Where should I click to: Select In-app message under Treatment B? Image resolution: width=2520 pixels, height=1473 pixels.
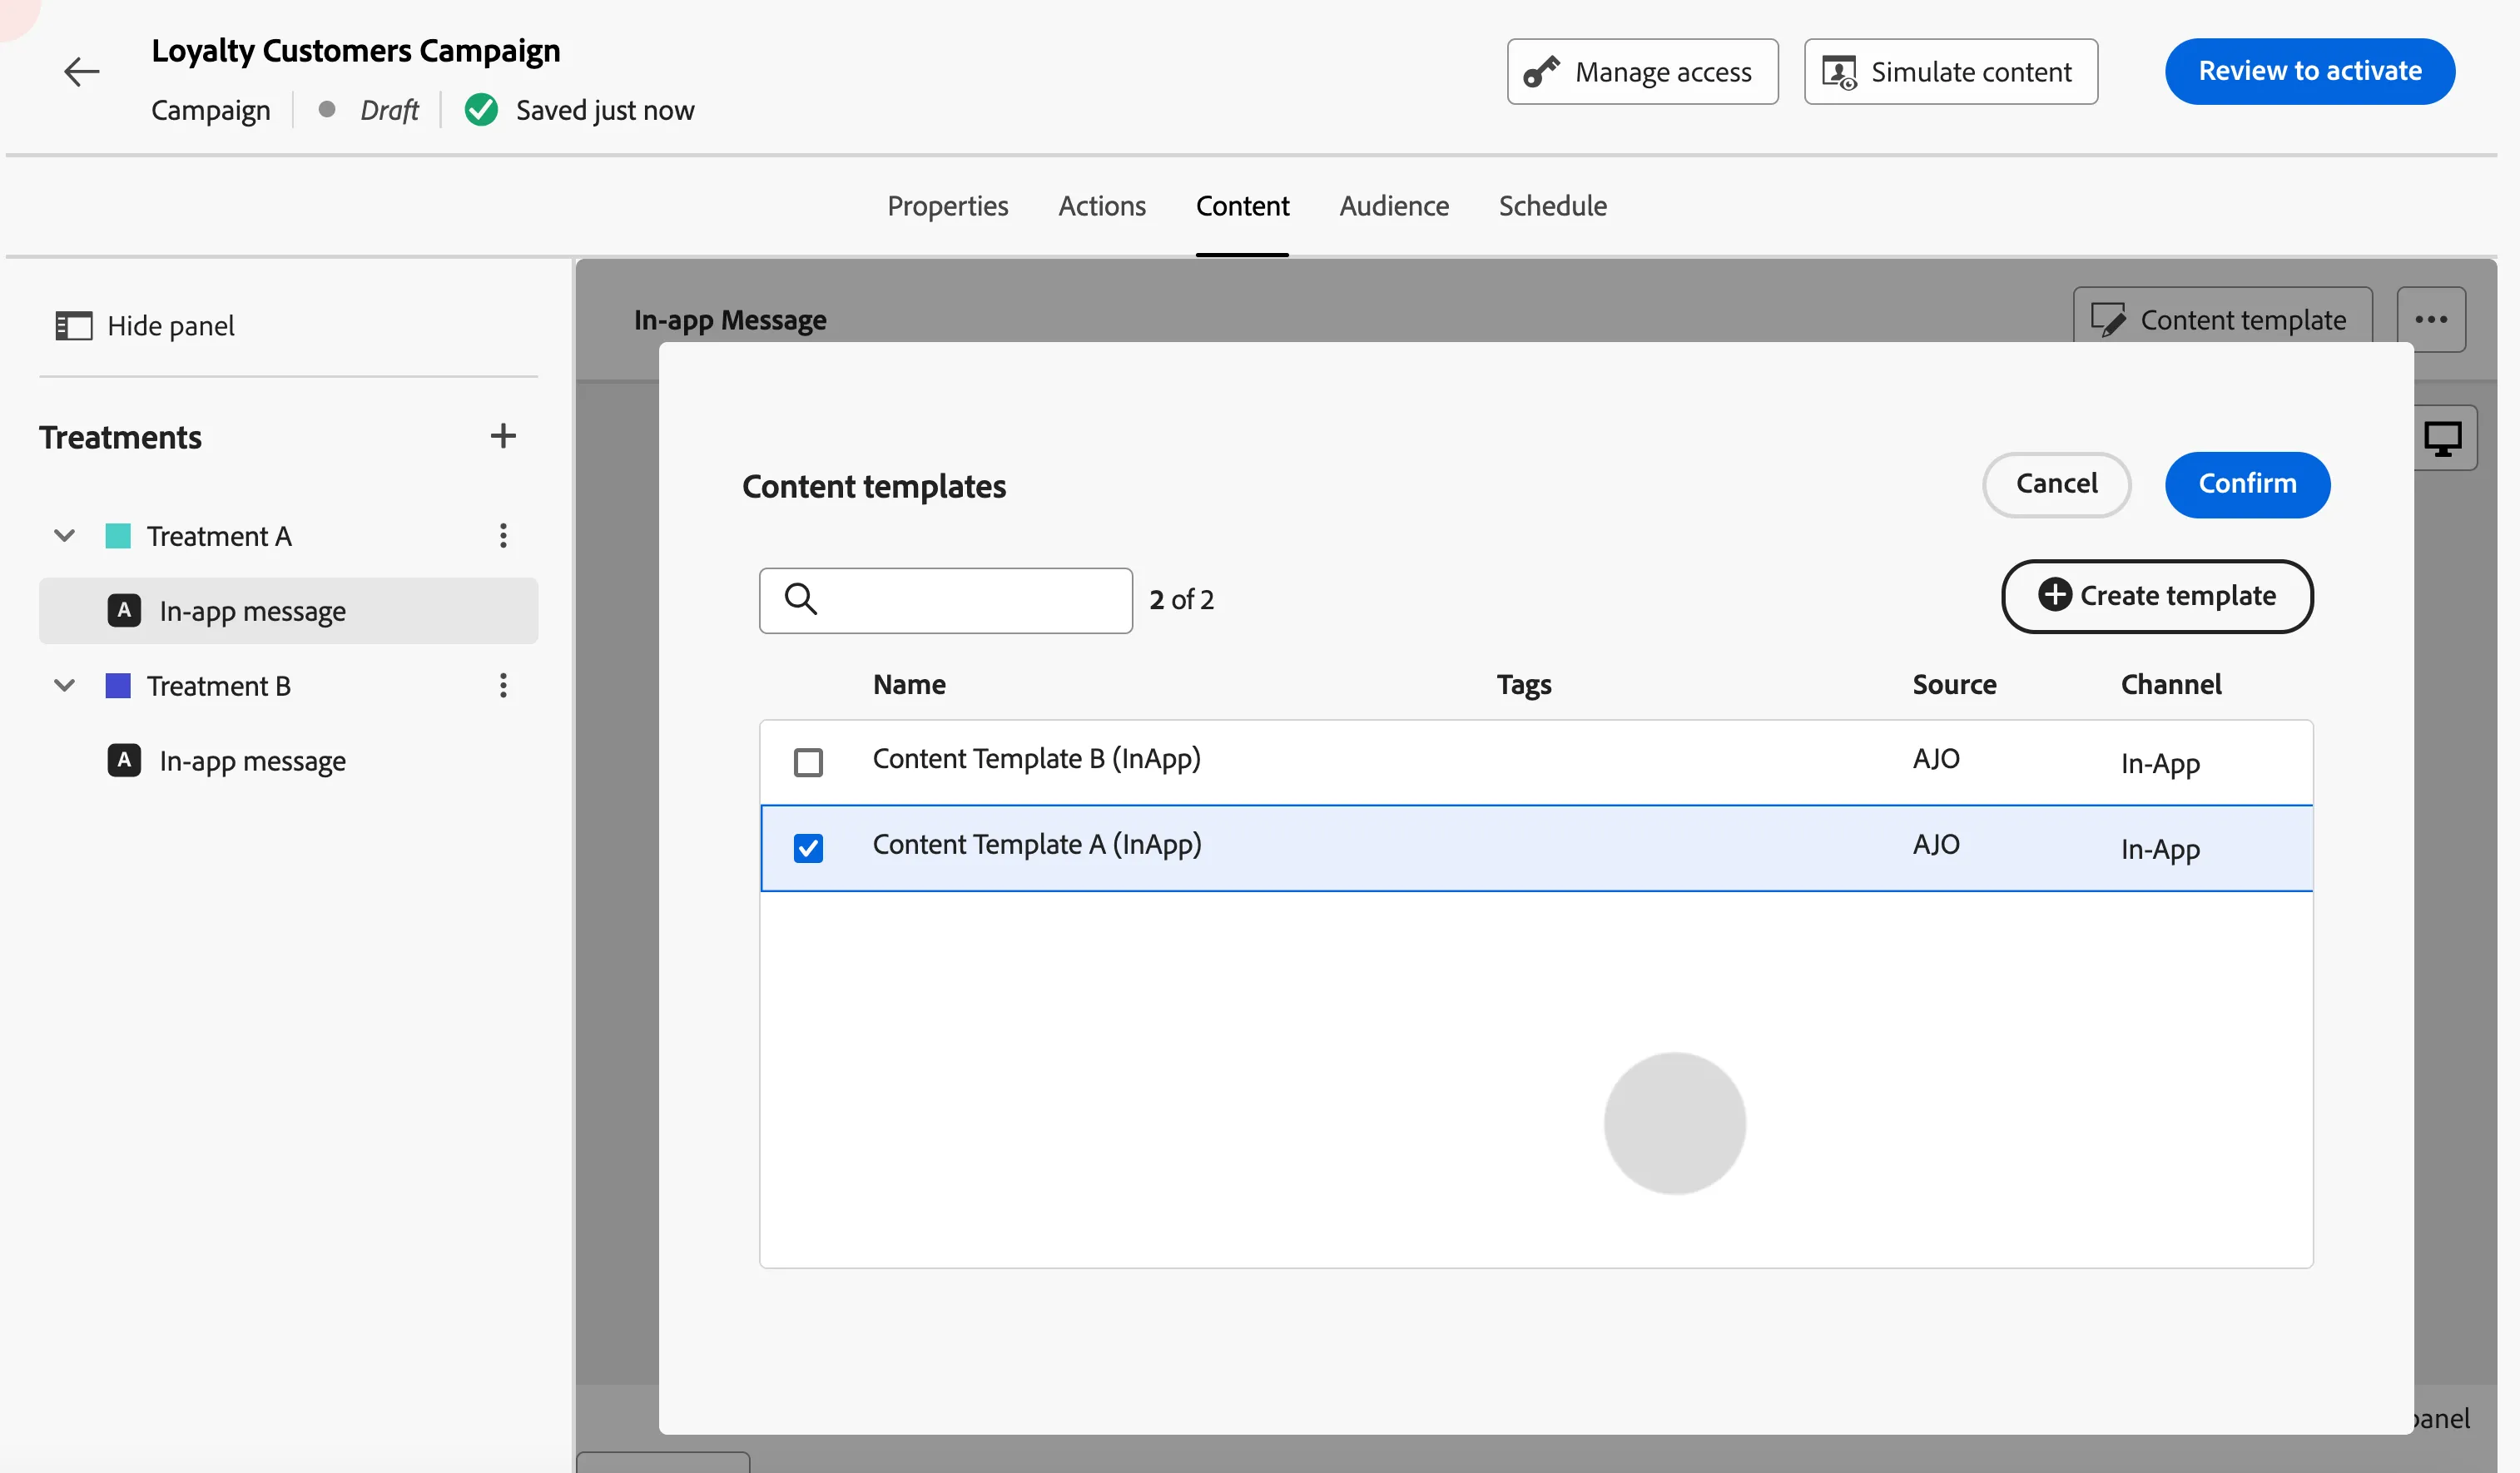tap(288, 761)
